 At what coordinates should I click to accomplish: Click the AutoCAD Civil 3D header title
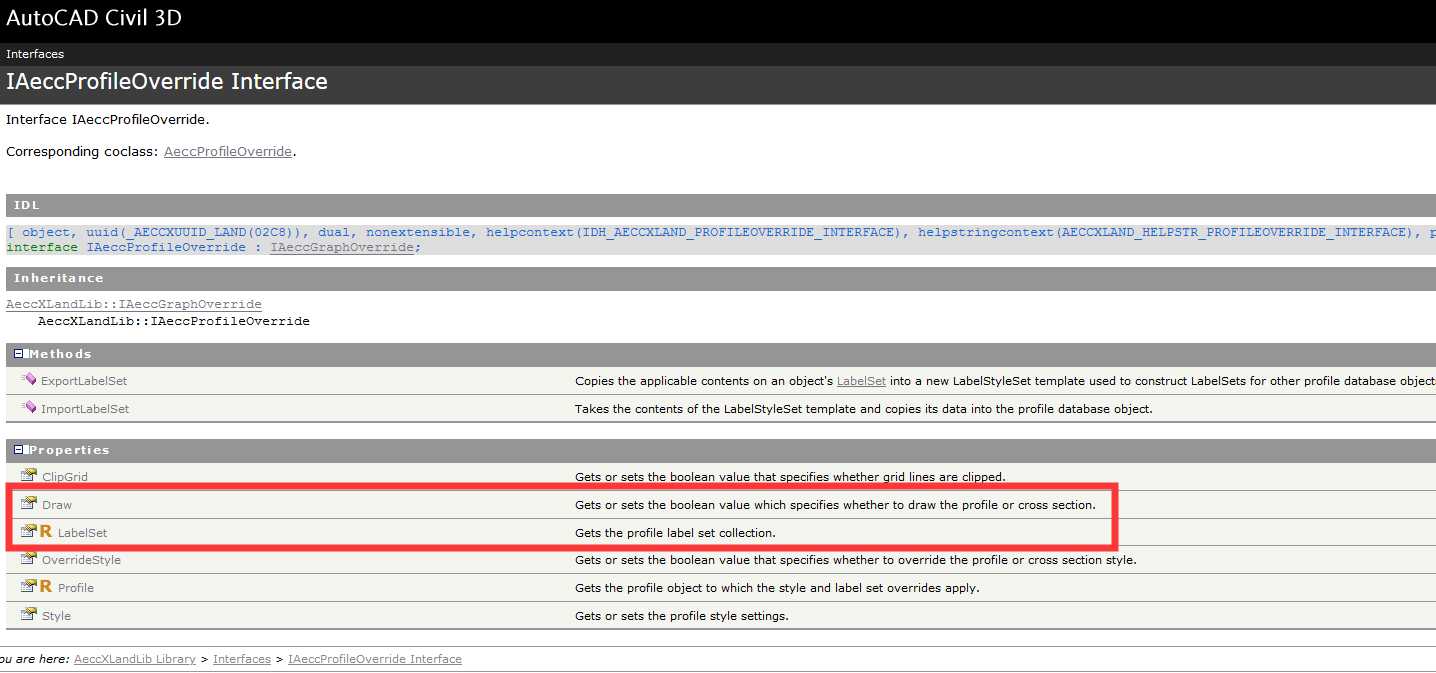pos(94,17)
